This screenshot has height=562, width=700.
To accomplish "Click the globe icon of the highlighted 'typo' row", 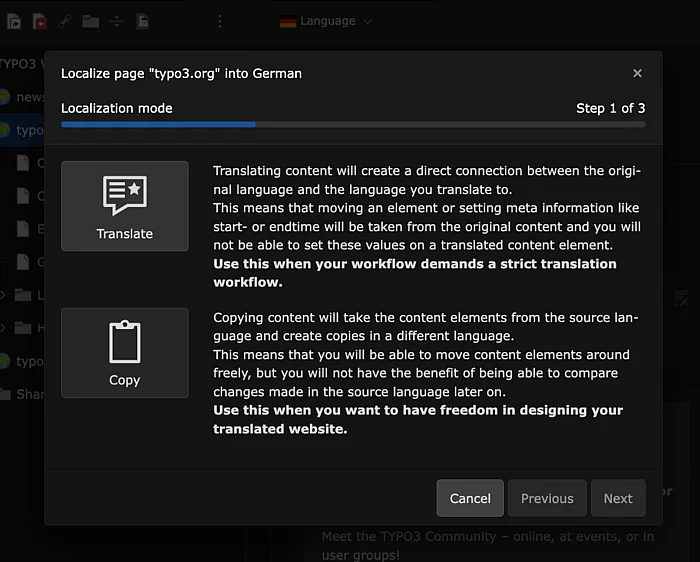I will click(5, 130).
